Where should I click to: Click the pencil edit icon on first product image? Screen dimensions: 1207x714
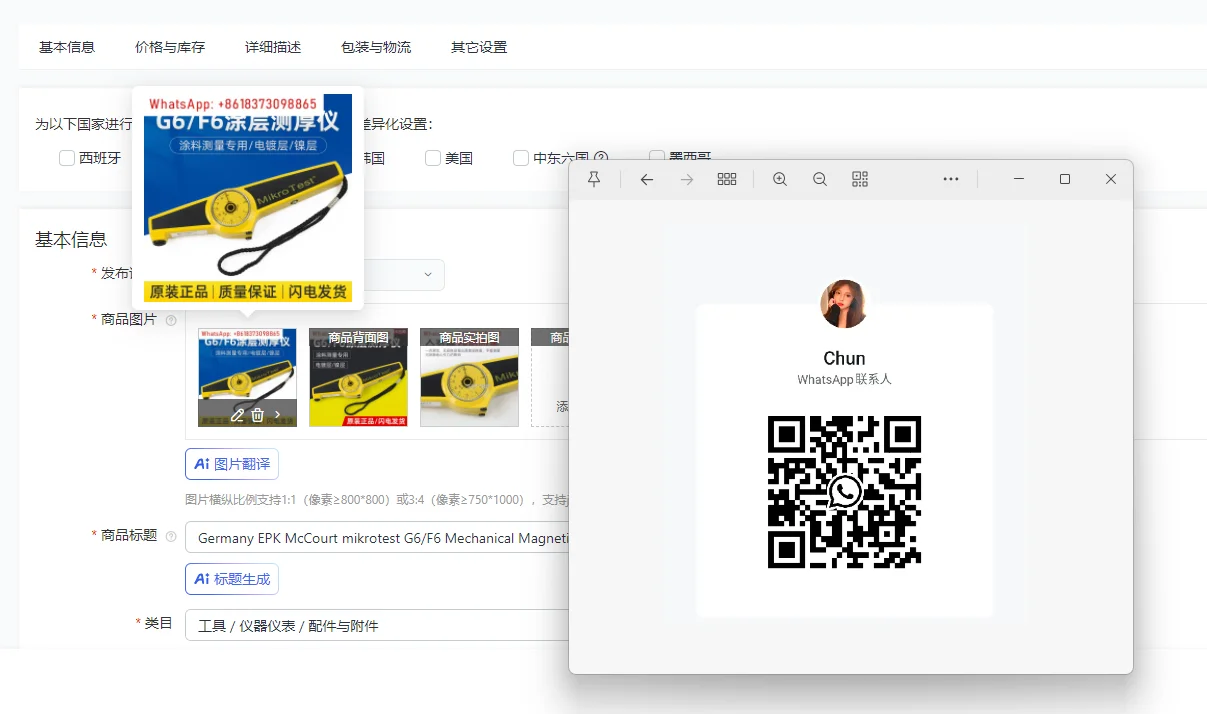pos(237,414)
